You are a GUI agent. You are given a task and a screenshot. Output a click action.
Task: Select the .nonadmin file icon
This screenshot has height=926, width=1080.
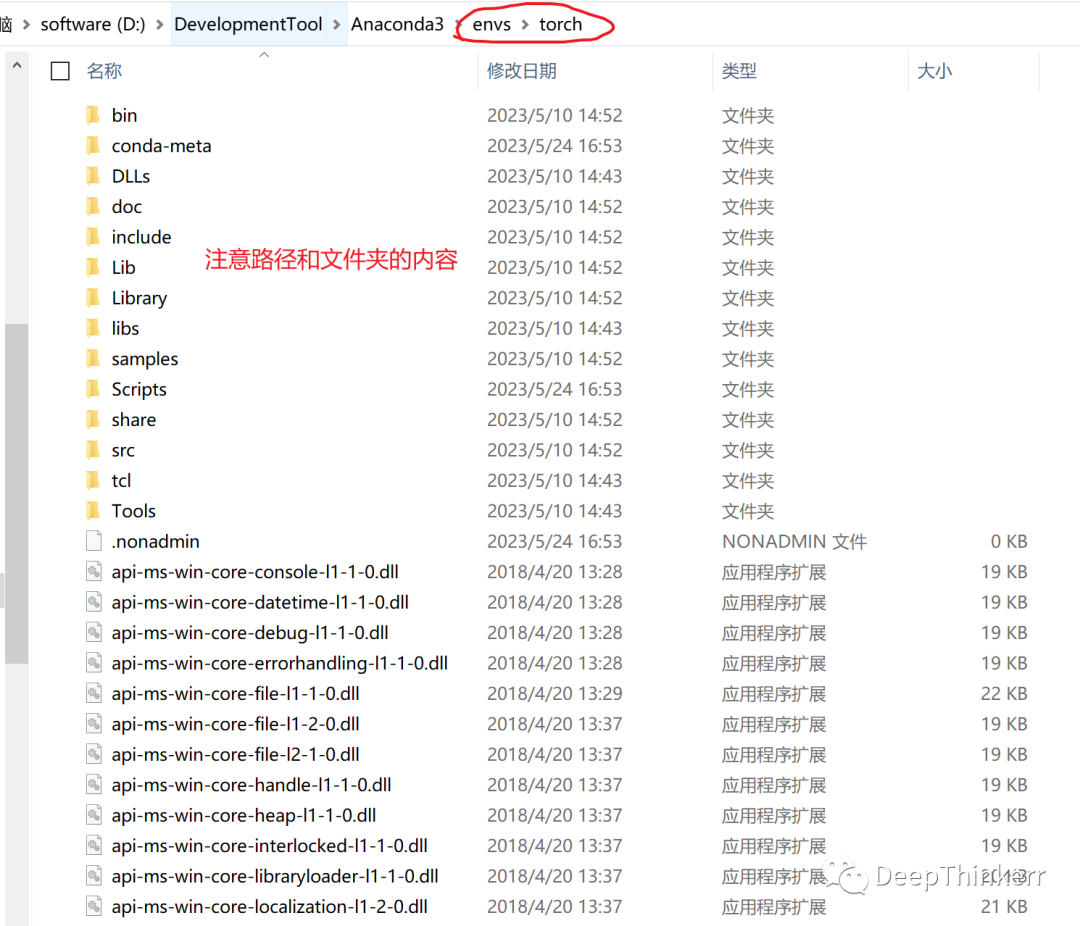94,541
